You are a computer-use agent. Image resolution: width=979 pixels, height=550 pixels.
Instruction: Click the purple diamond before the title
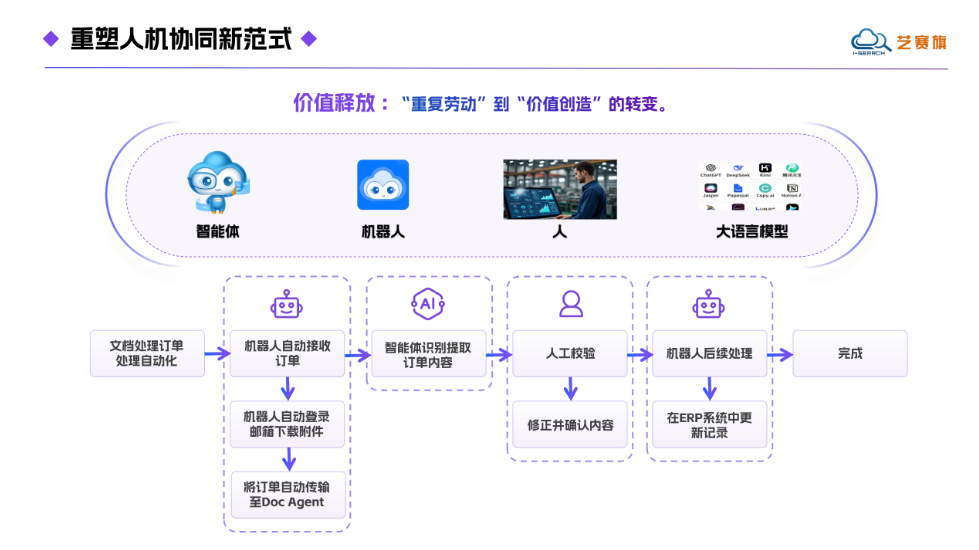click(x=51, y=39)
